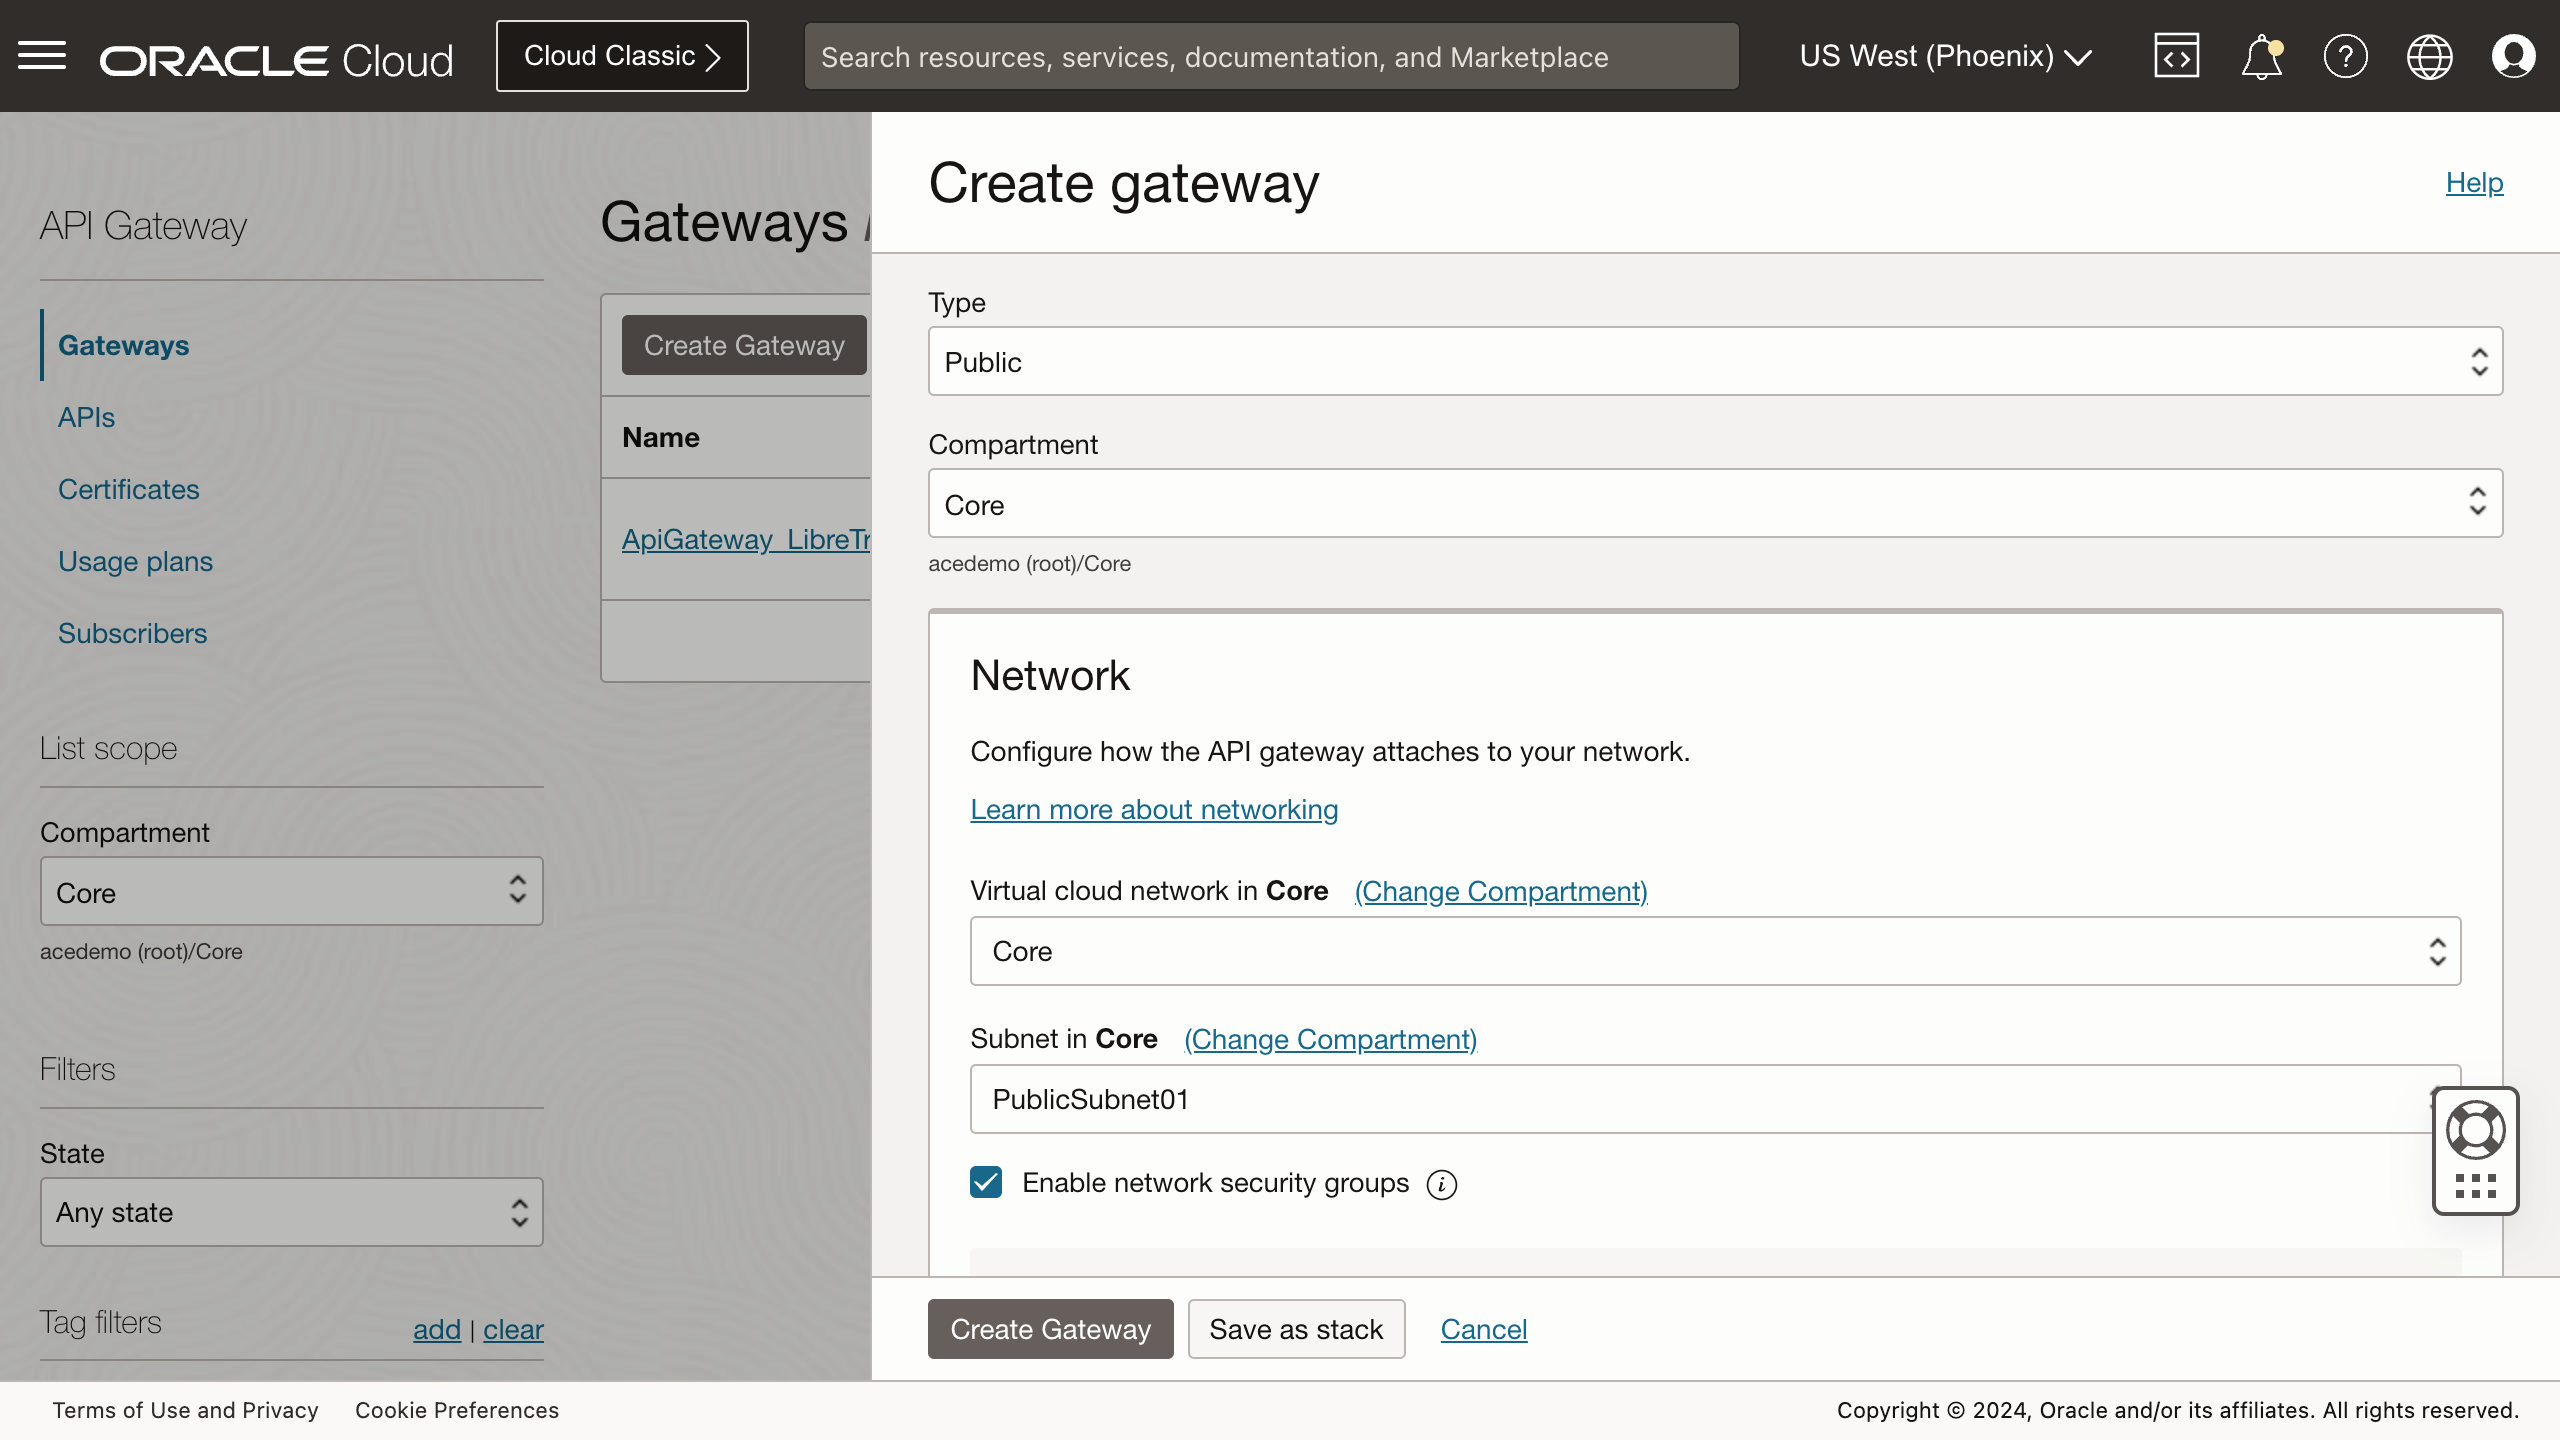Open the Virtual cloud network dropdown
This screenshot has width=2560, height=1440.
(x=1715, y=951)
